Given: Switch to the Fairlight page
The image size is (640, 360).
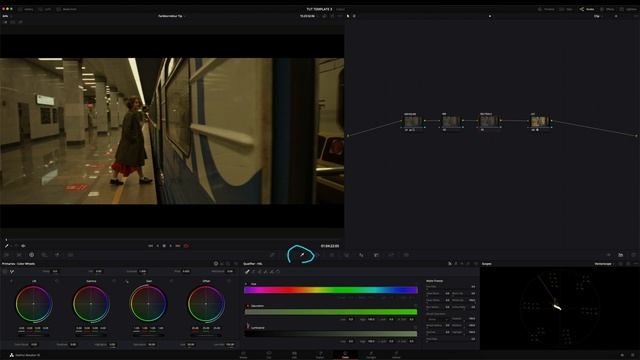Looking at the screenshot, I should [x=371, y=355].
